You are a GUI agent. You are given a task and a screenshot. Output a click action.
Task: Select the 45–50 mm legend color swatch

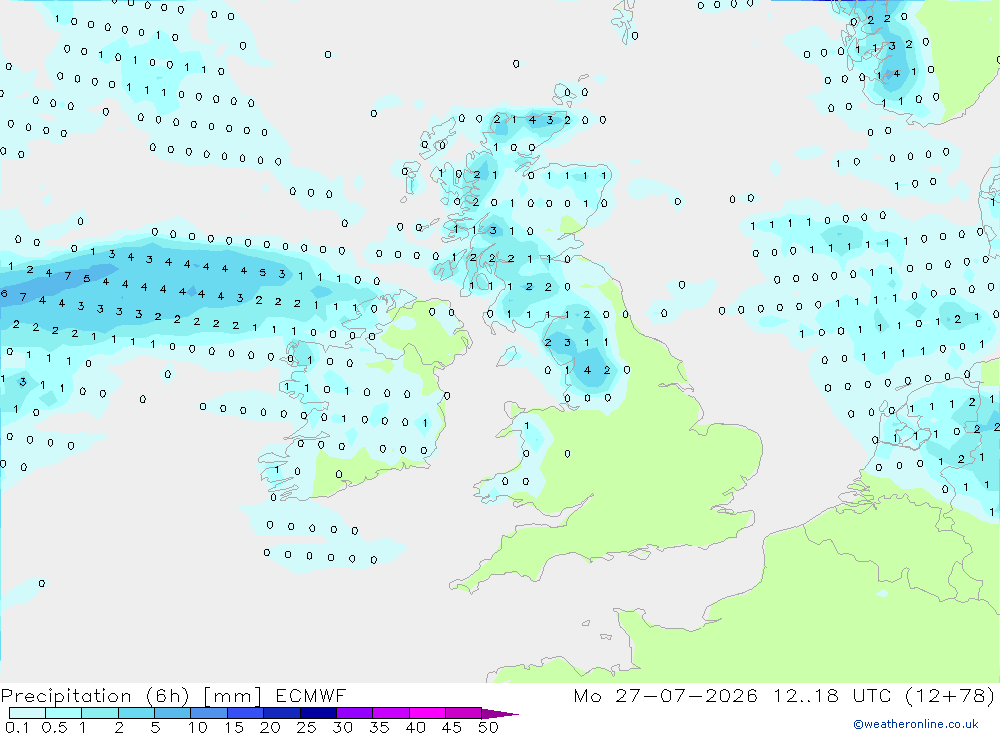click(x=464, y=713)
